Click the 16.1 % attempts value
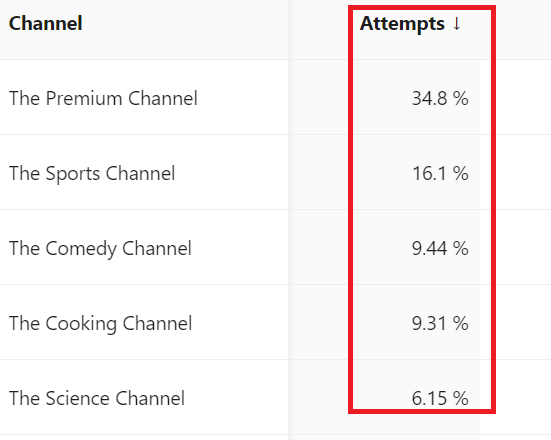 click(x=440, y=173)
